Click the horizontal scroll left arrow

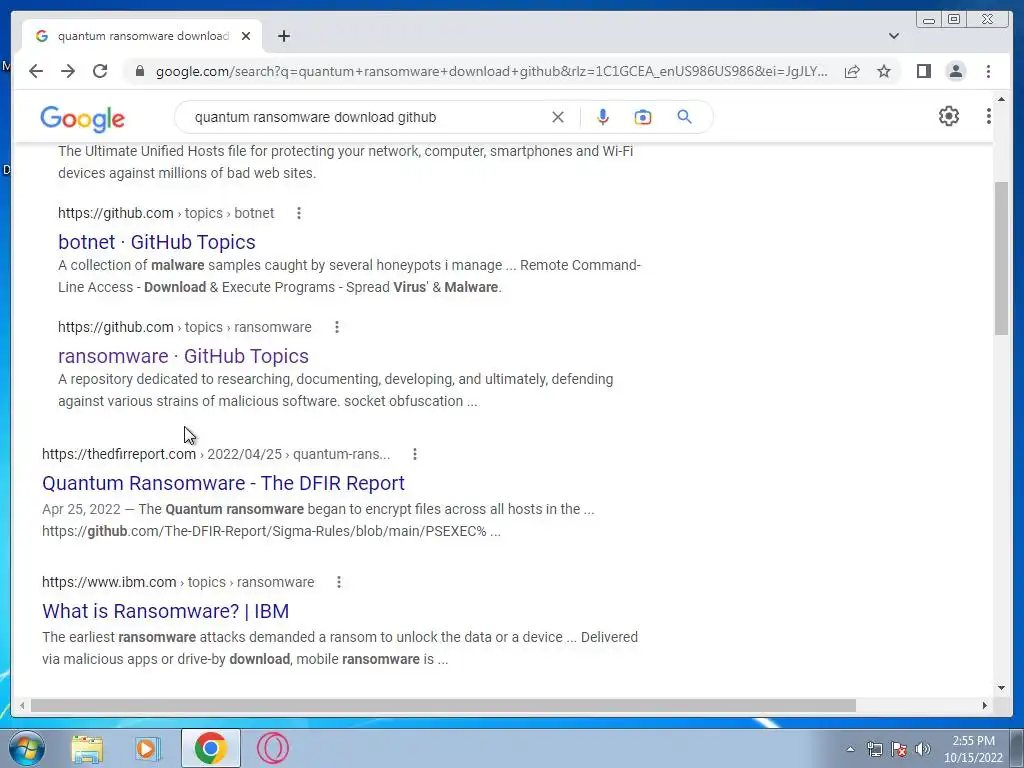coord(22,705)
